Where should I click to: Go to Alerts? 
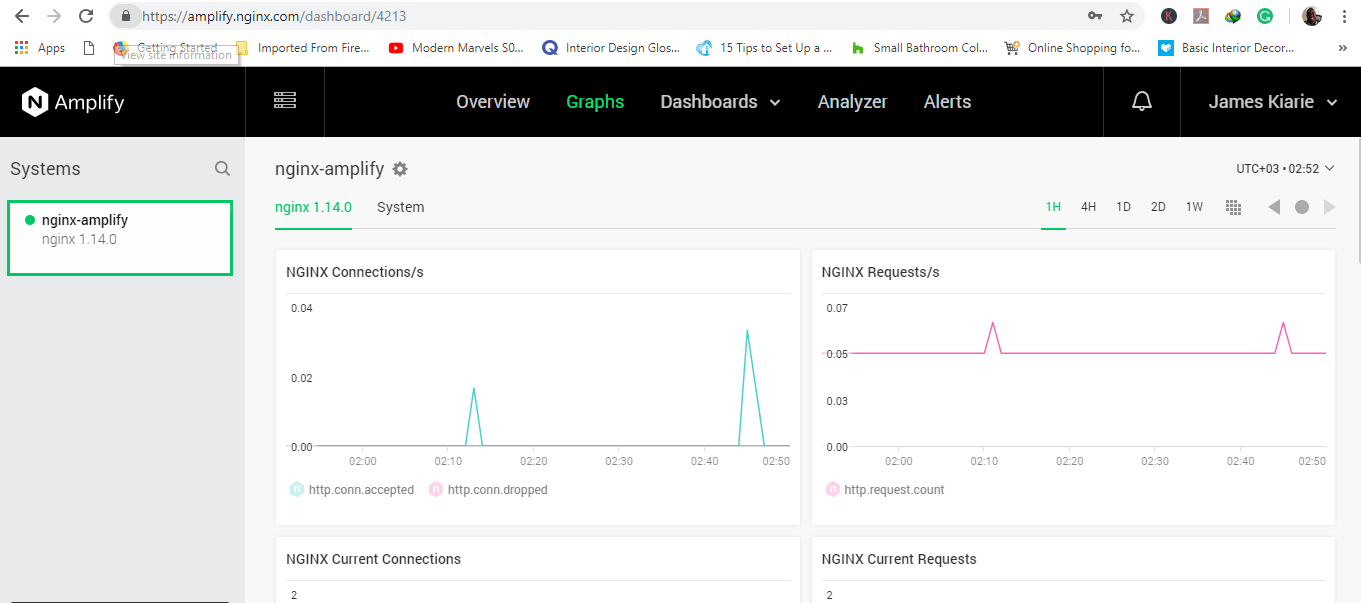[948, 102]
